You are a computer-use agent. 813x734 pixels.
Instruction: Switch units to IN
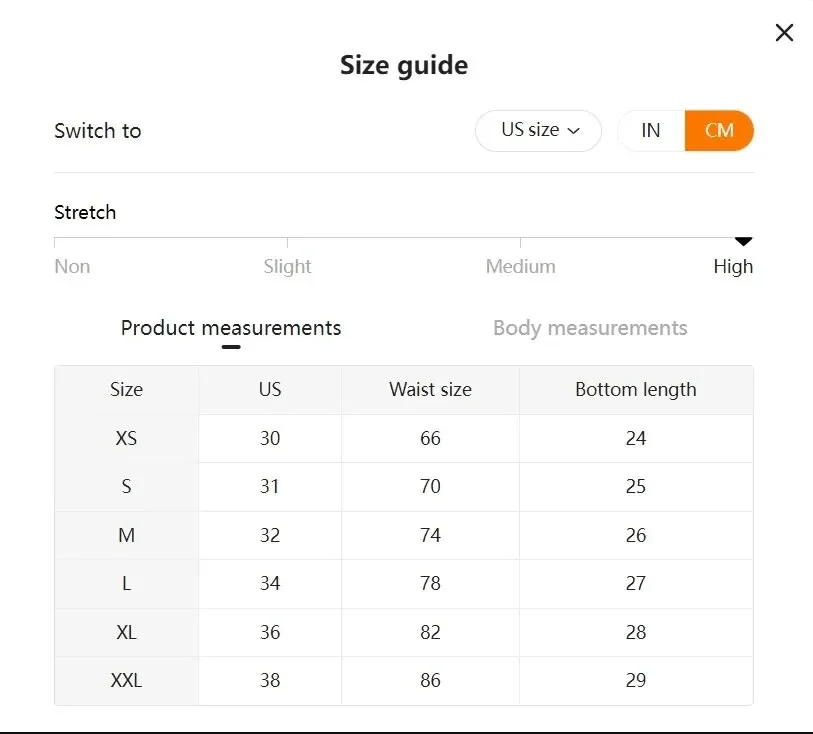point(651,131)
